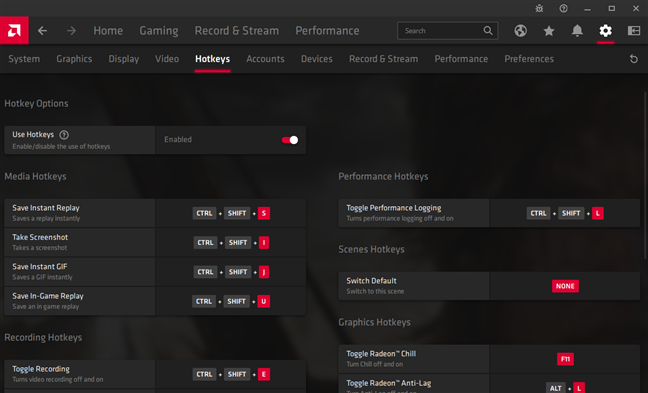This screenshot has height=393, width=648.
Task: Switch to the Accounts tab
Action: click(265, 59)
